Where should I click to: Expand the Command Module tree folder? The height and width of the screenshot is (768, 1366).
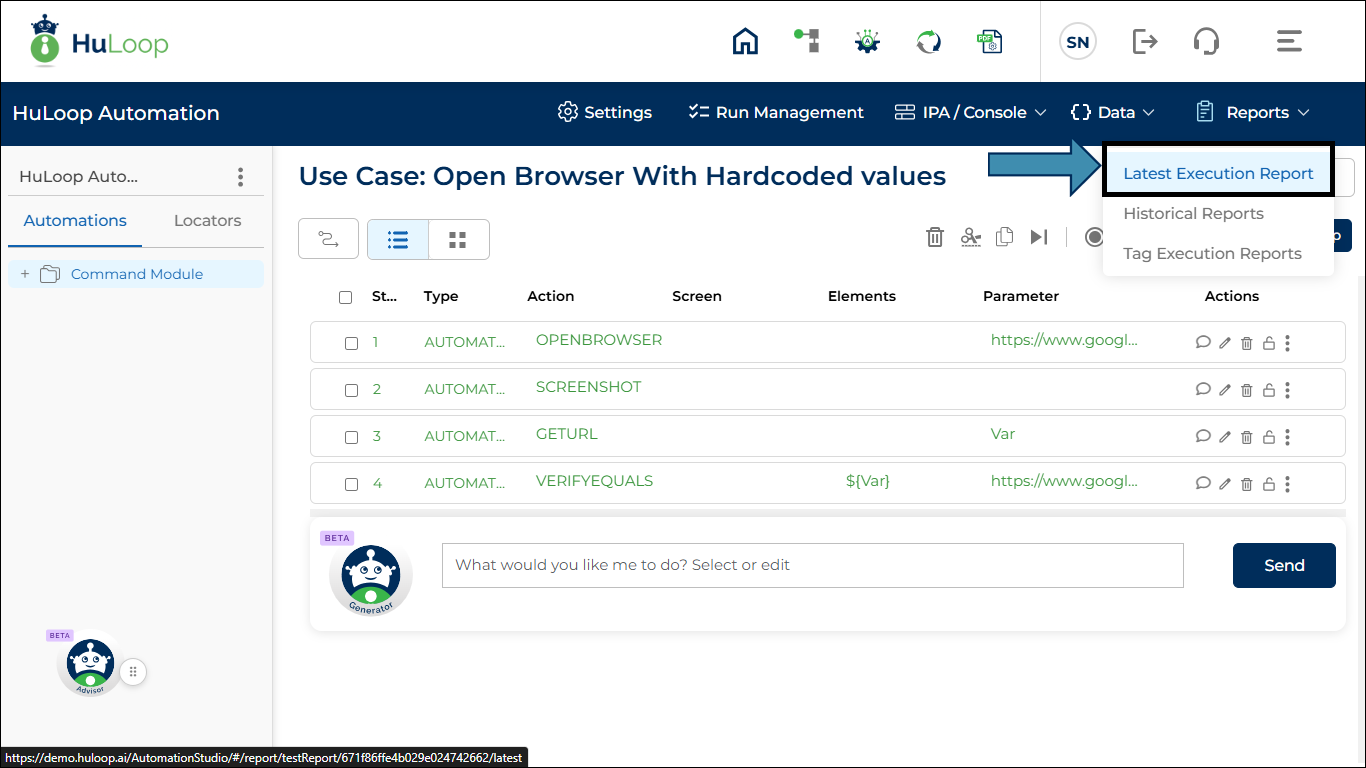tap(25, 274)
